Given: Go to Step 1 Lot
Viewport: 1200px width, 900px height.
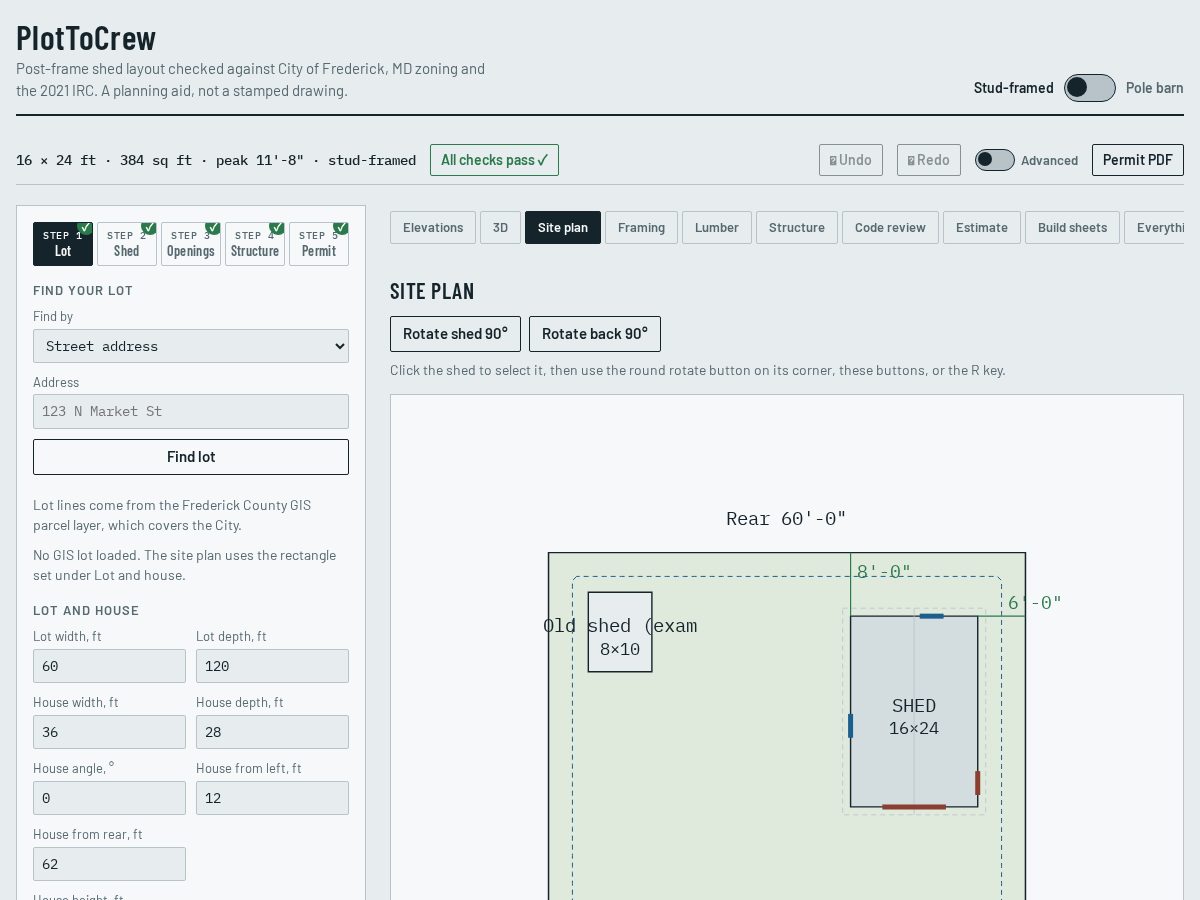Looking at the screenshot, I should click(63, 244).
